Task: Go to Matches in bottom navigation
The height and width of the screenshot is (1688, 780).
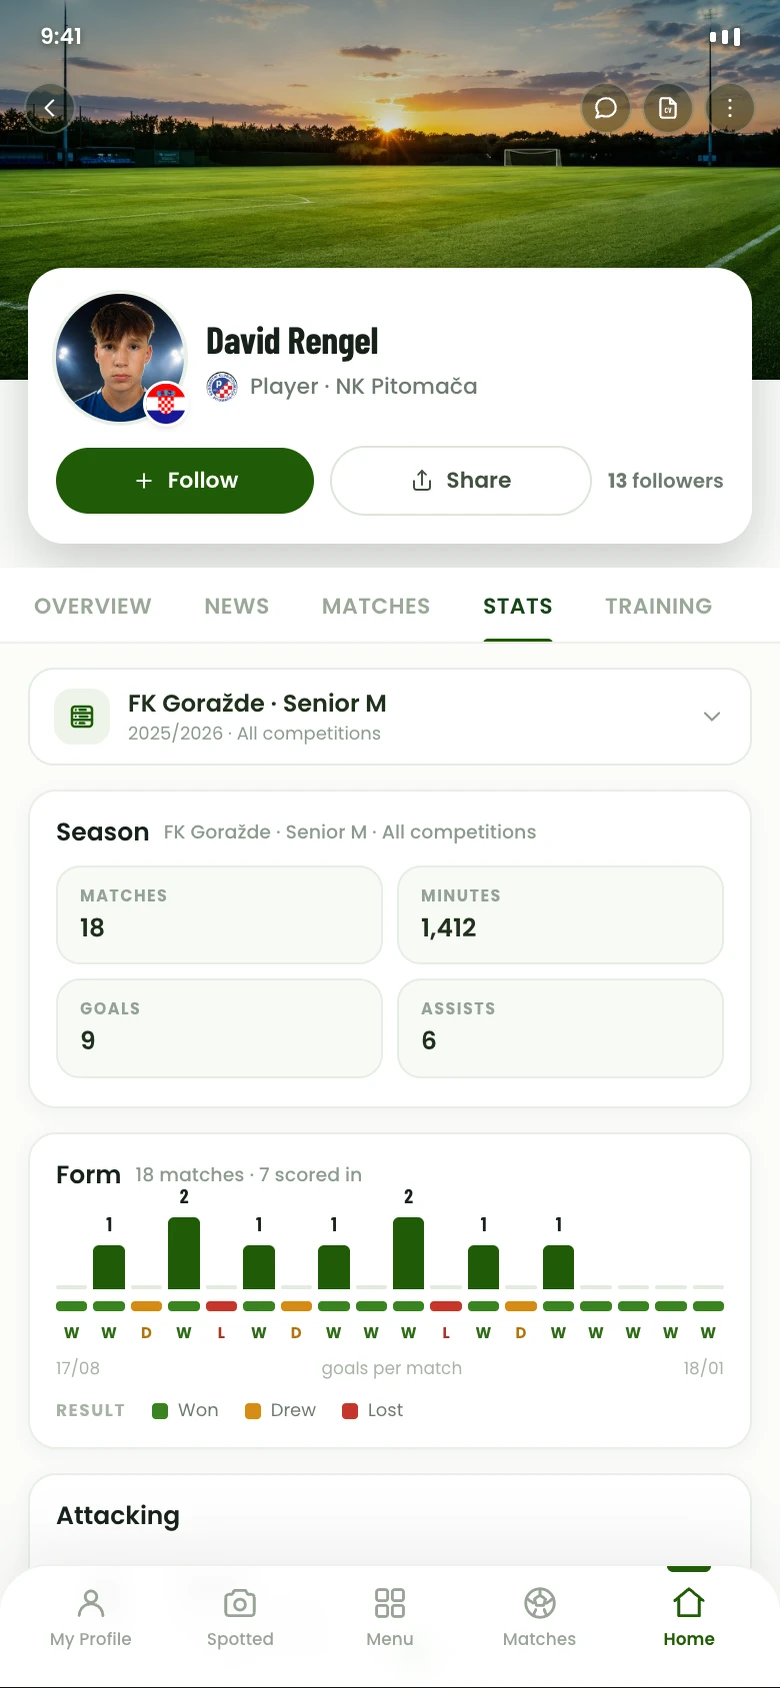Action: coord(539,1617)
